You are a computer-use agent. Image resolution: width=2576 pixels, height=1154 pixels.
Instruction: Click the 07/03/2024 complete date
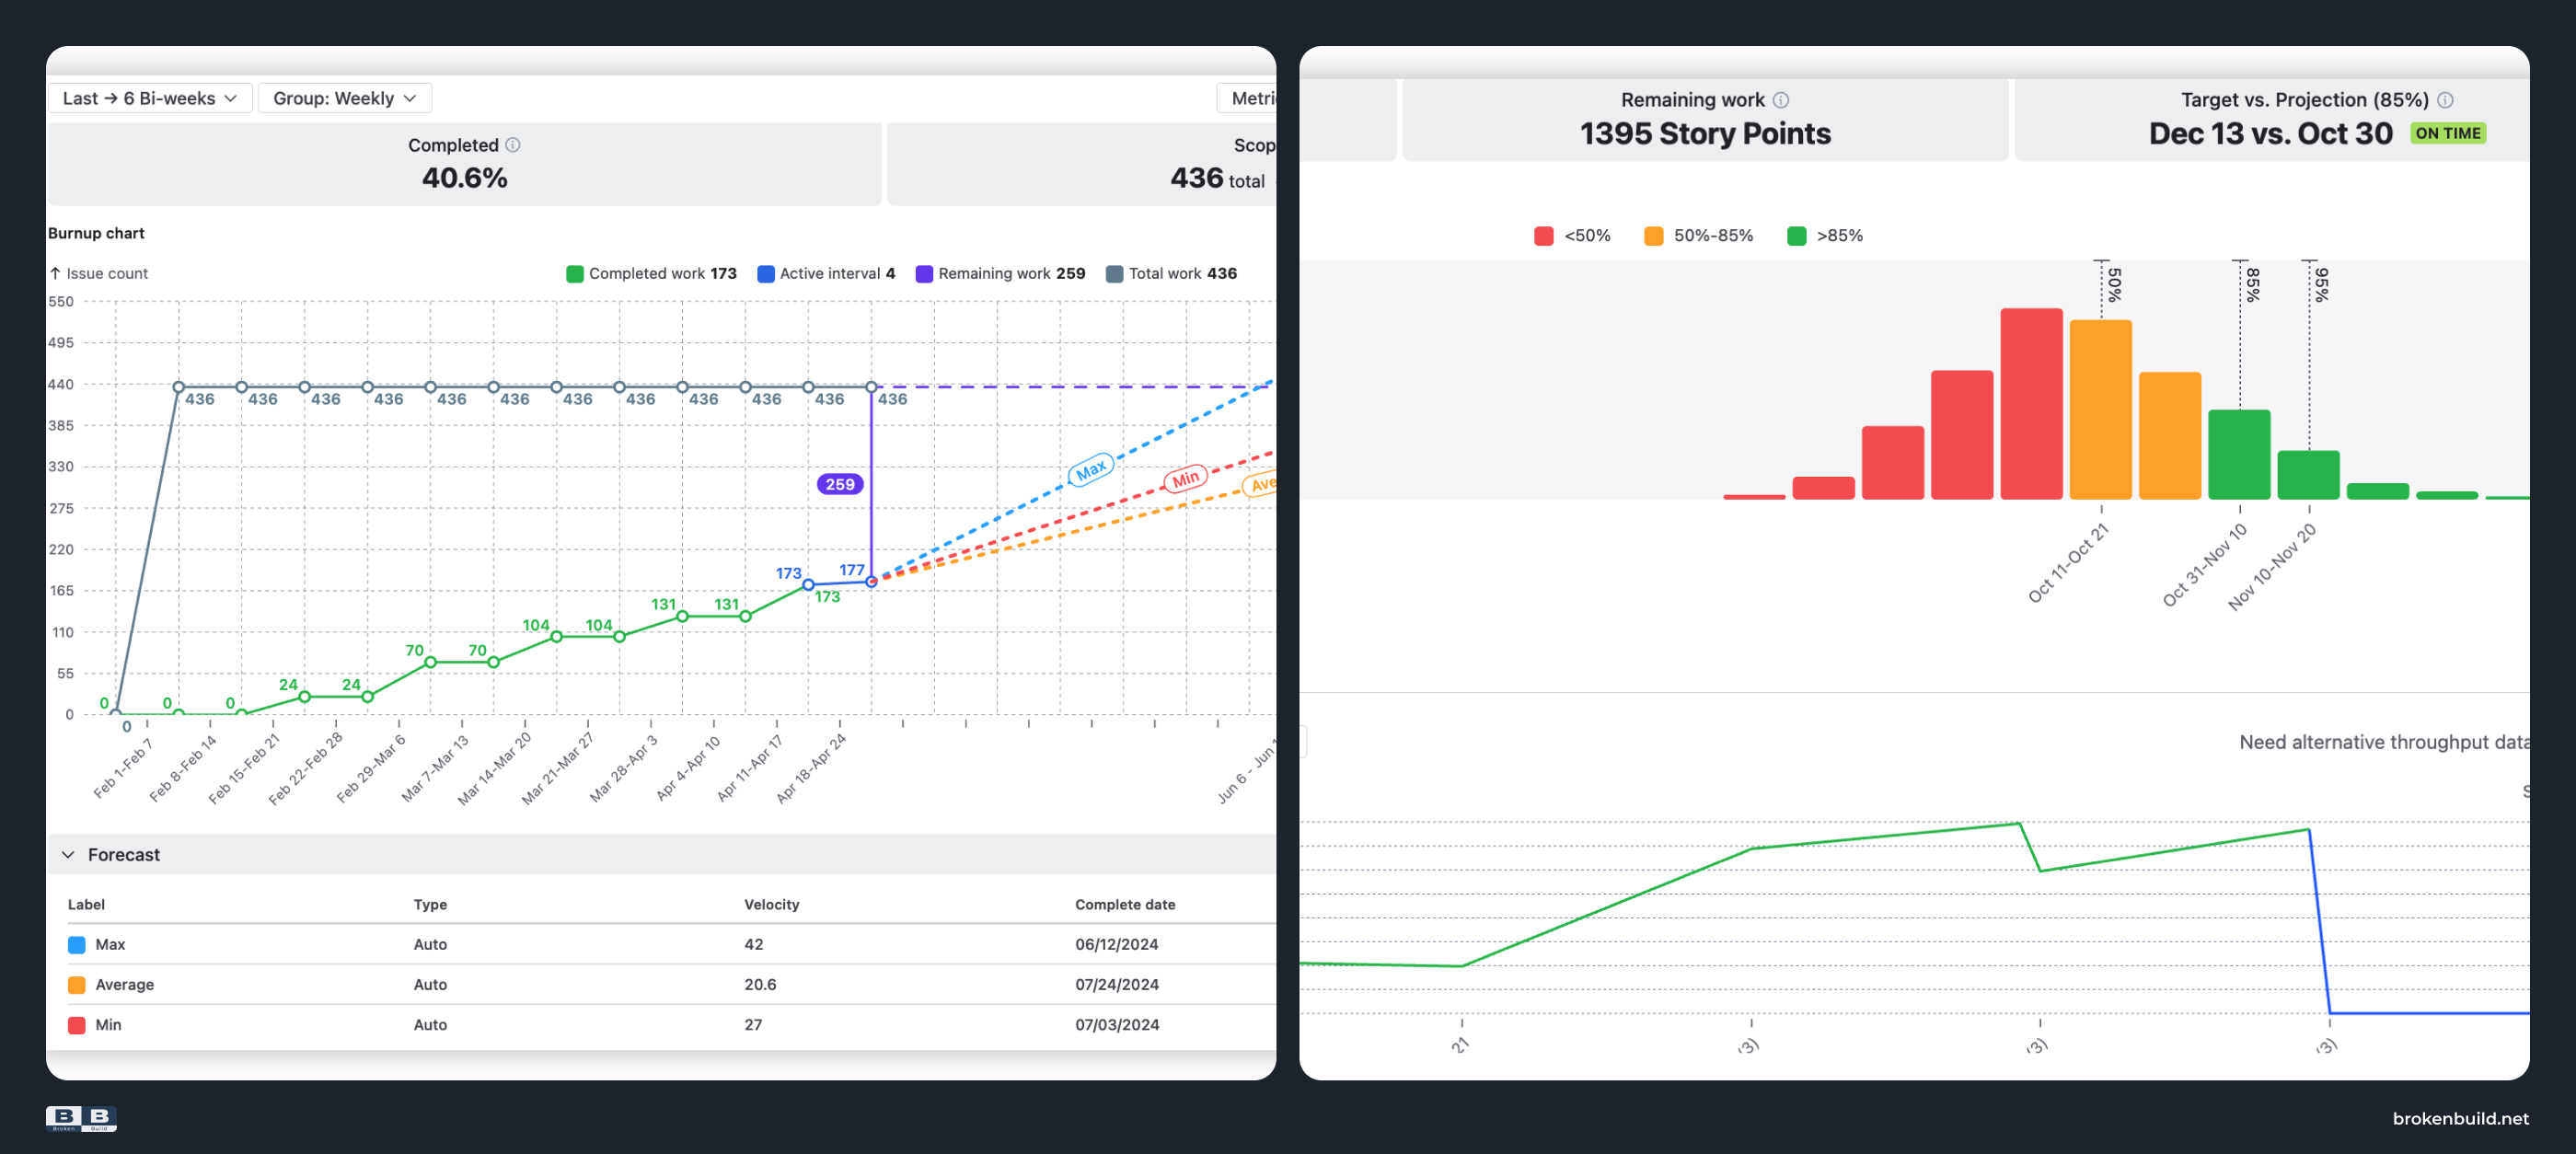1117,1025
